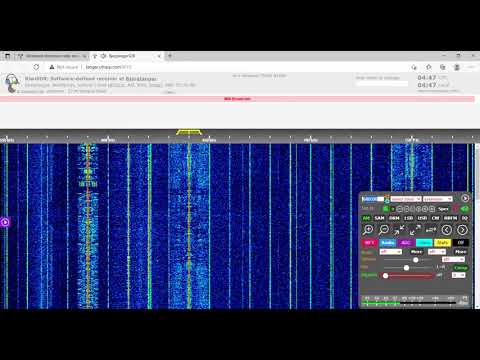Adjust the pan slider near L=R

[406, 268]
